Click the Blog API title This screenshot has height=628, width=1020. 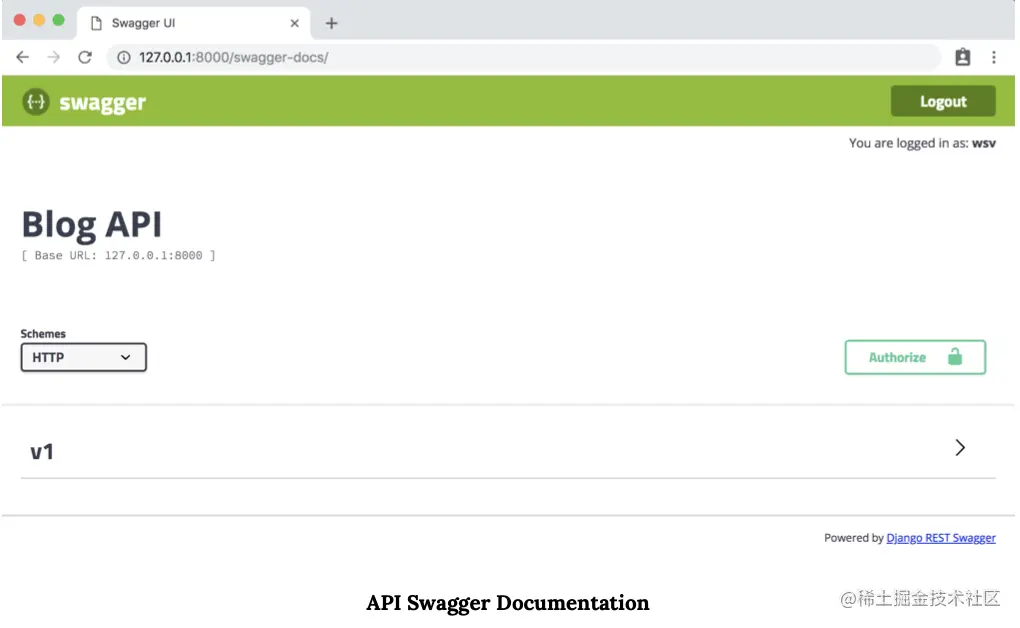point(92,225)
